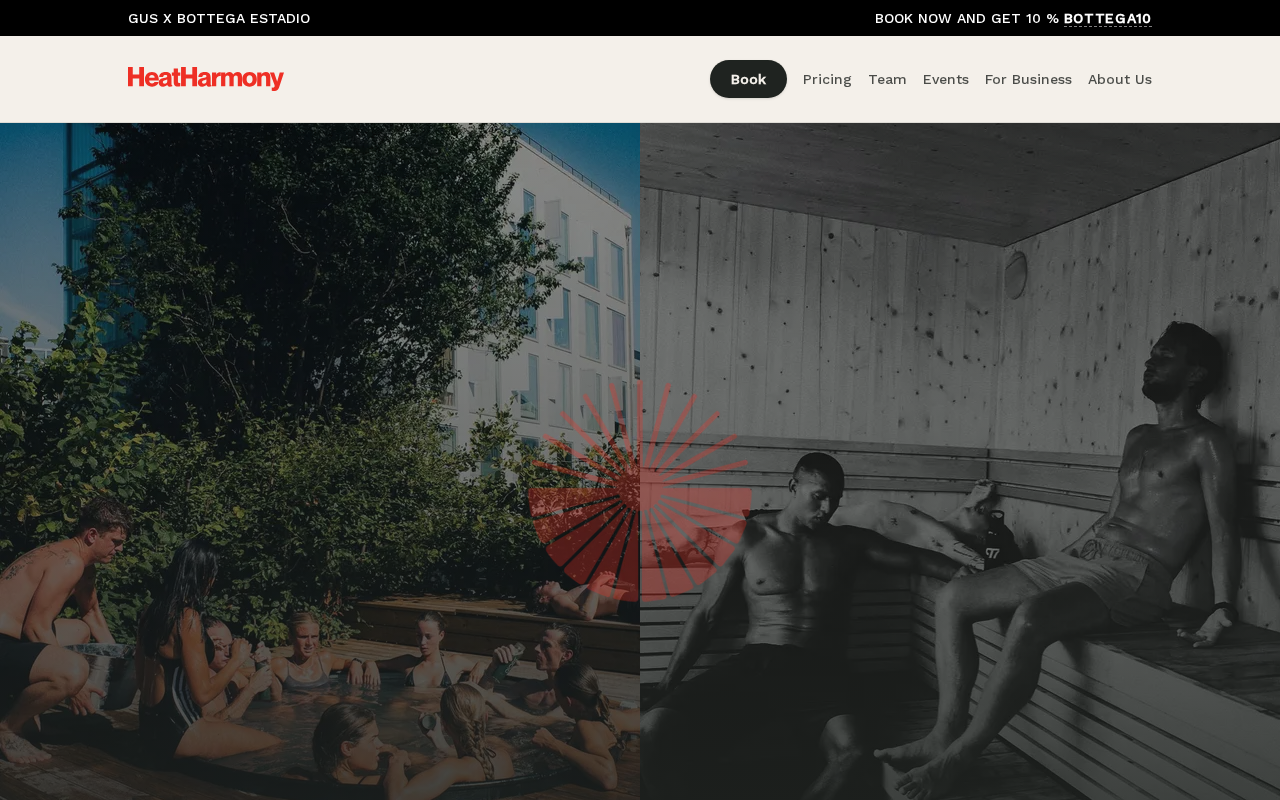The height and width of the screenshot is (800, 1280).
Task: Click the BOOK NOW AND GET 10 % text
Action: [x=967, y=18]
